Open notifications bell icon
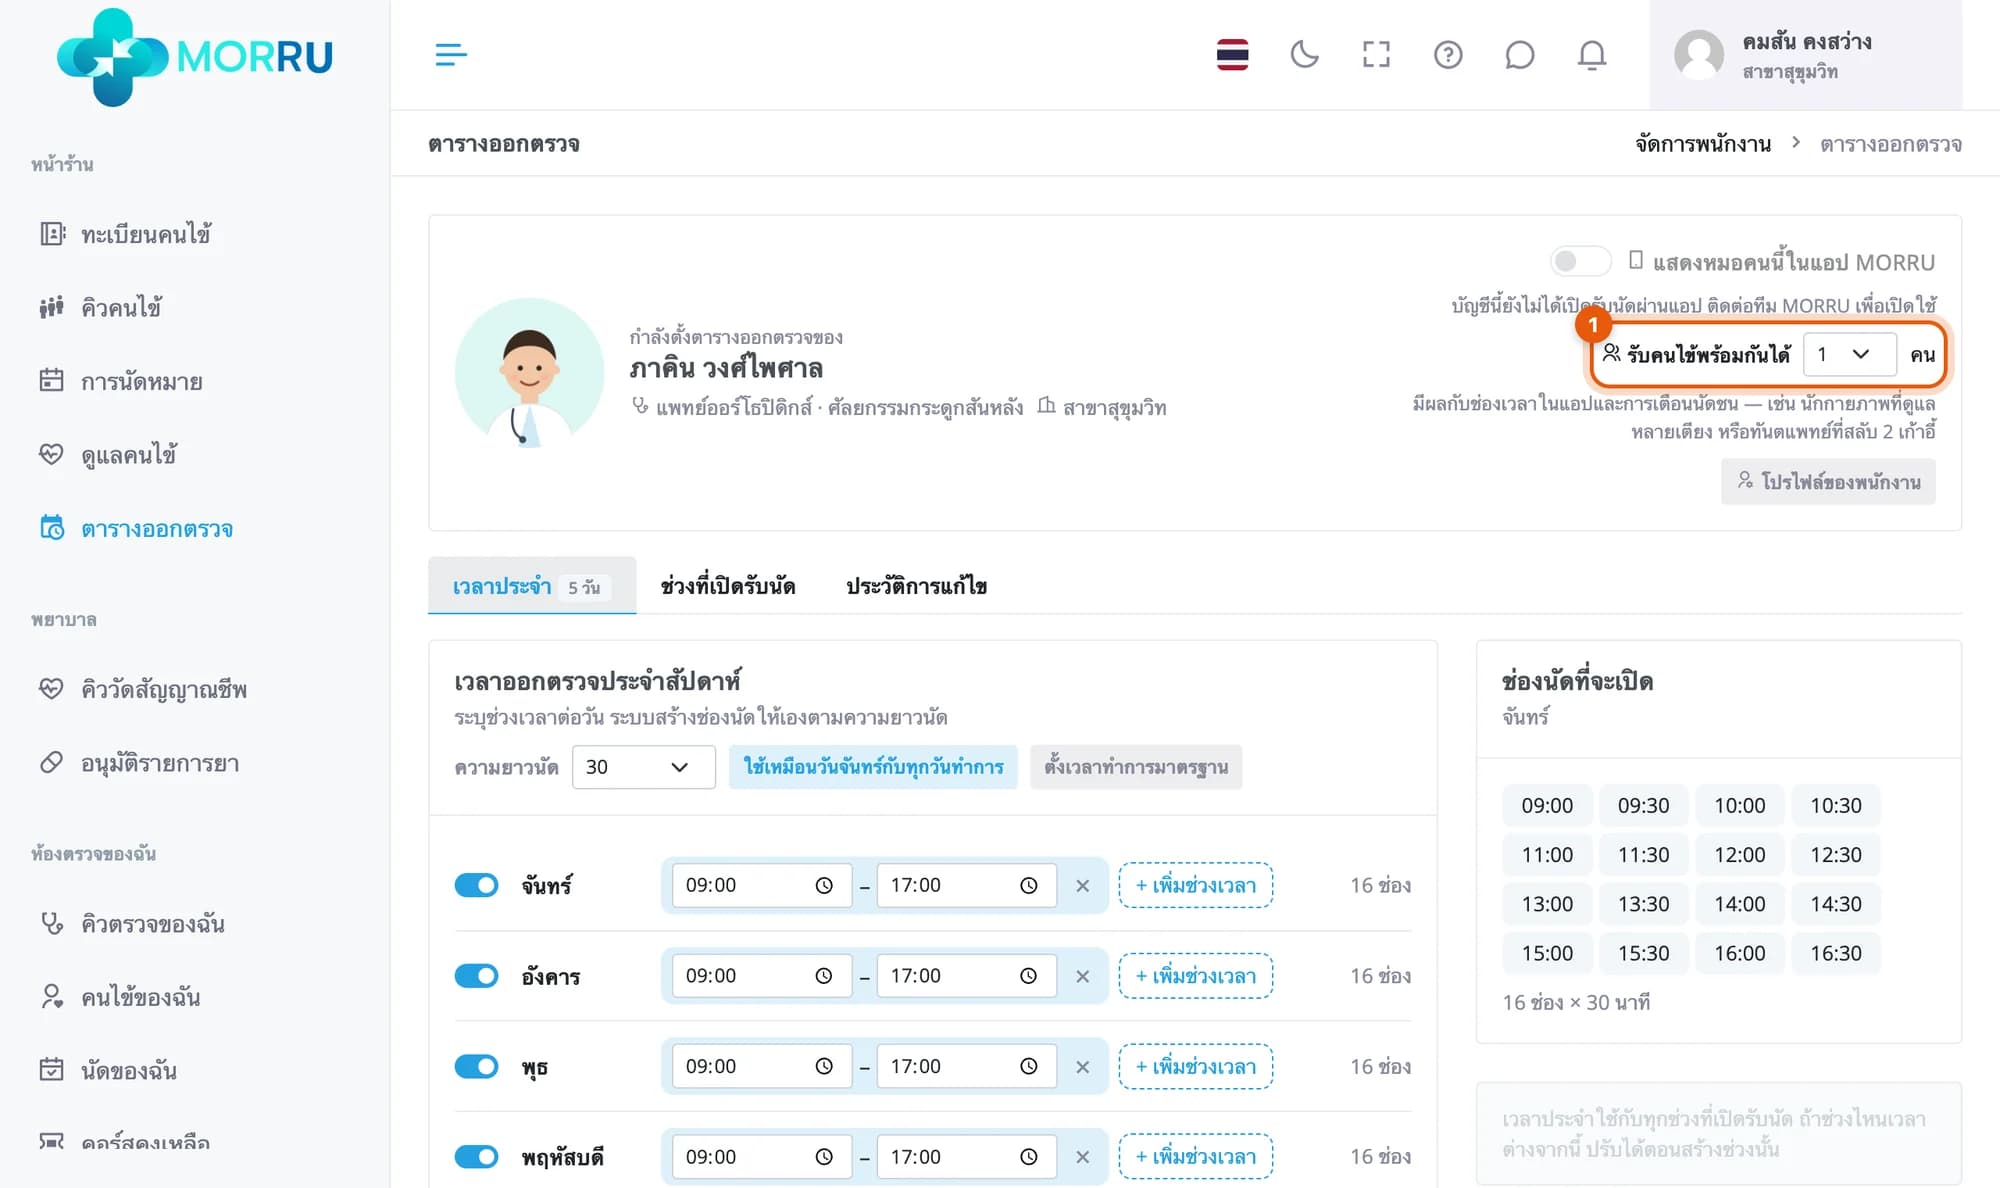This screenshot has height=1188, width=2000. click(x=1592, y=55)
